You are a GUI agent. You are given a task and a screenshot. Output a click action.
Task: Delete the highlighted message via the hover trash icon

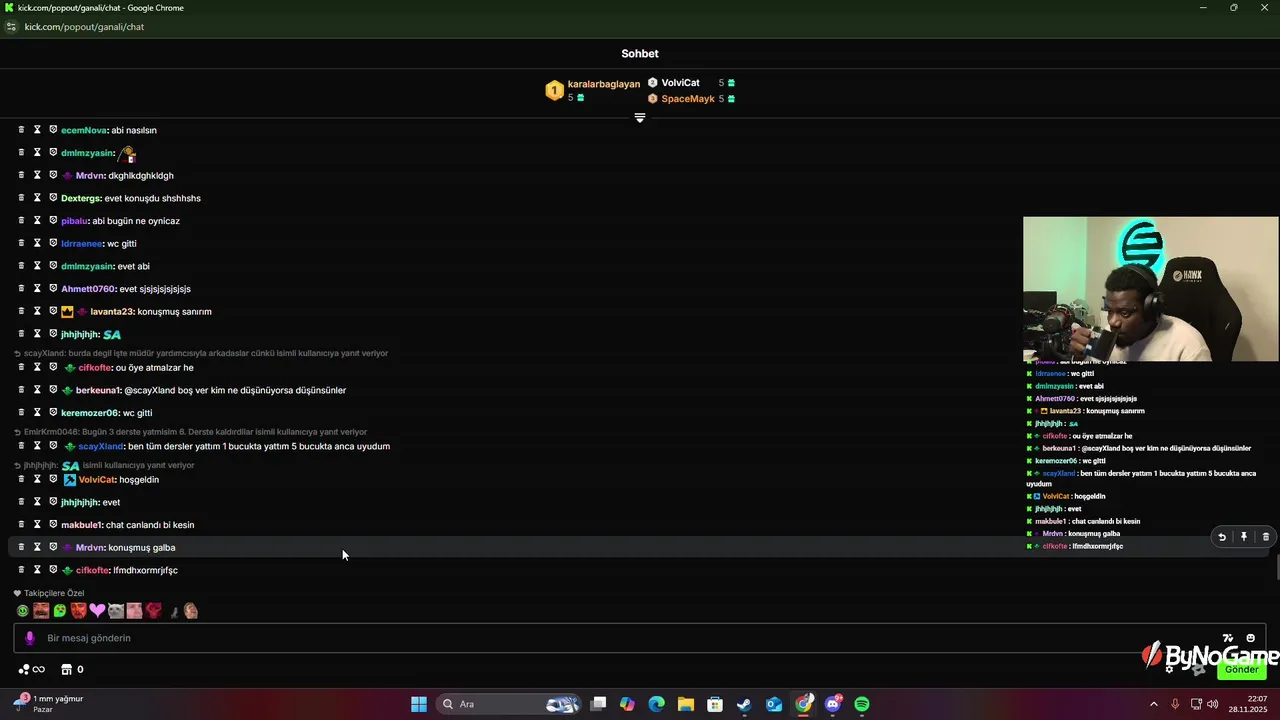coord(1265,537)
